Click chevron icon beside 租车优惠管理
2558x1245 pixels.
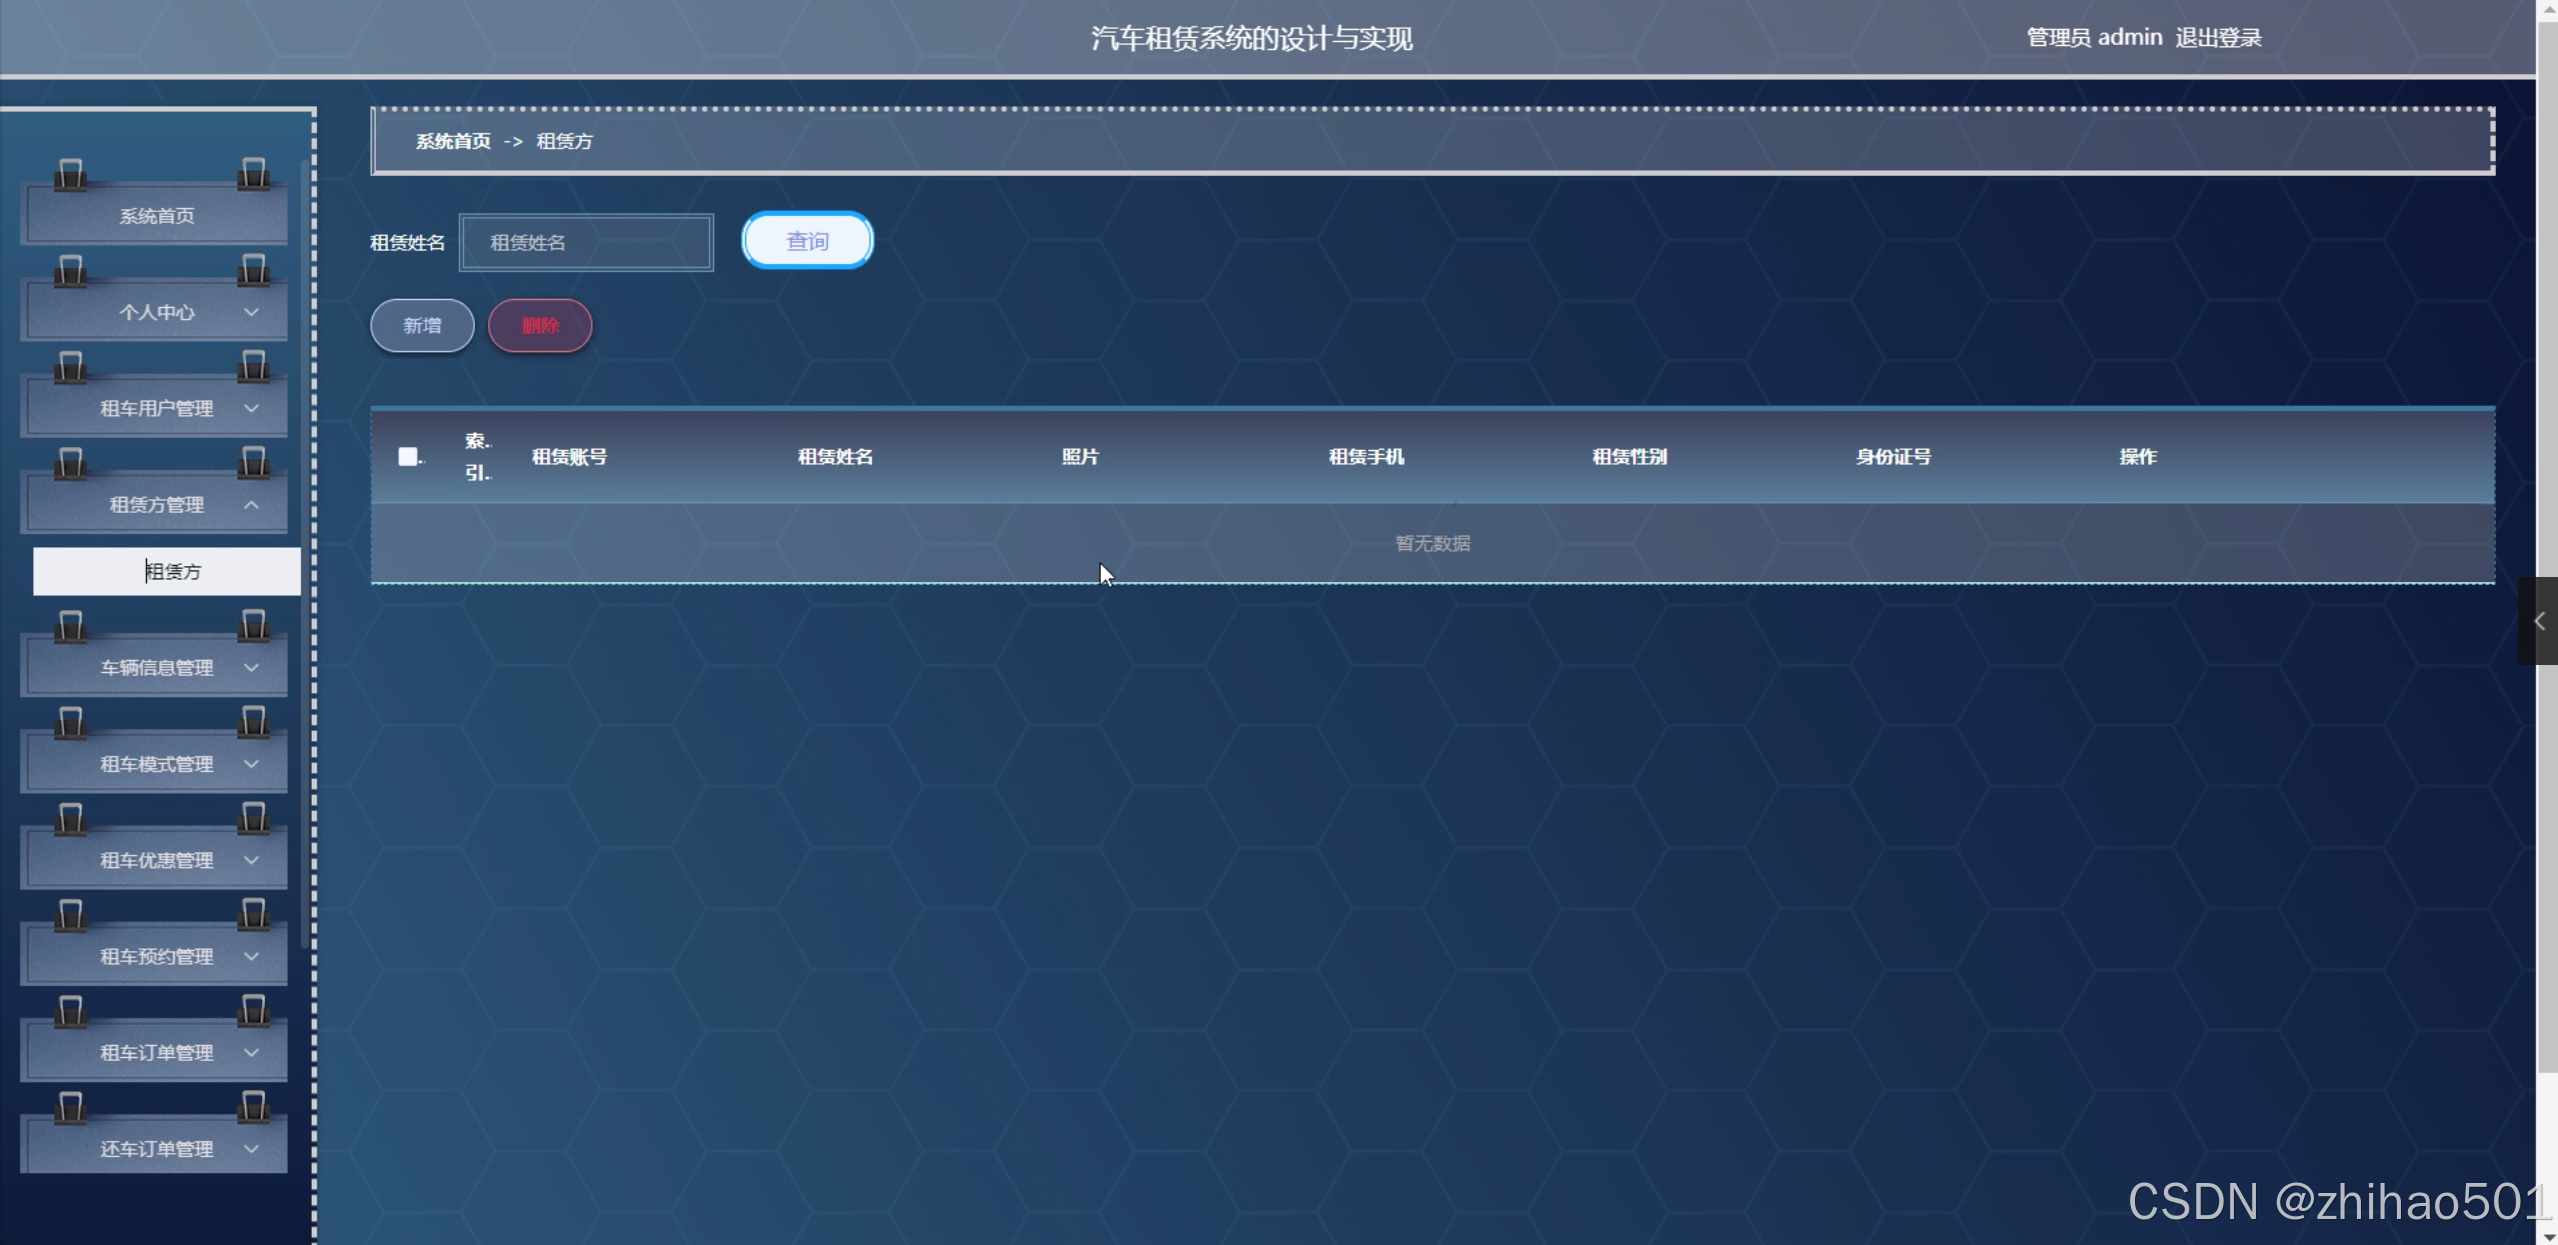251,860
